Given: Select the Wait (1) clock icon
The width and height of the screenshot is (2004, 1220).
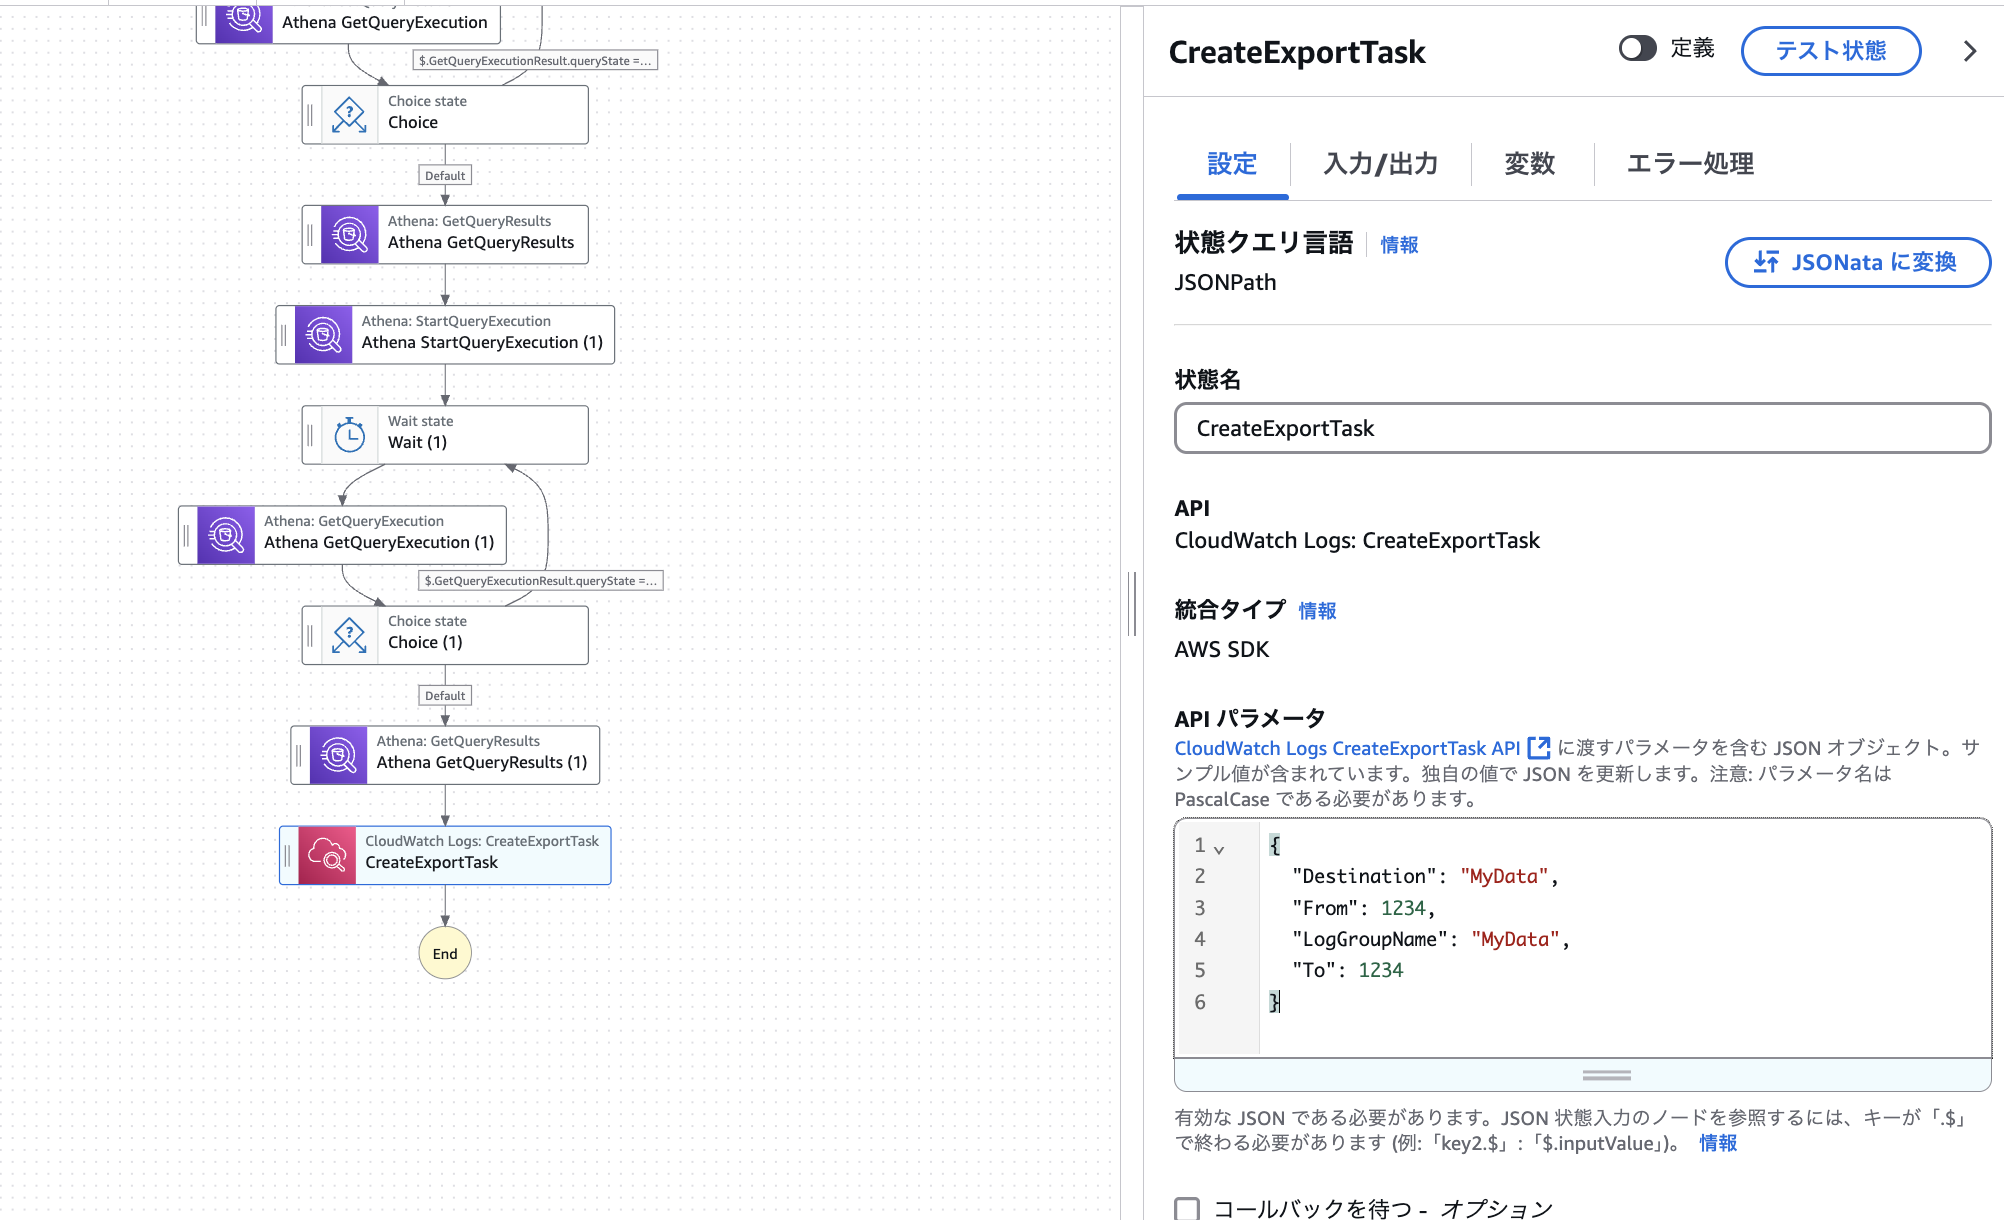Looking at the screenshot, I should pyautogui.click(x=349, y=435).
